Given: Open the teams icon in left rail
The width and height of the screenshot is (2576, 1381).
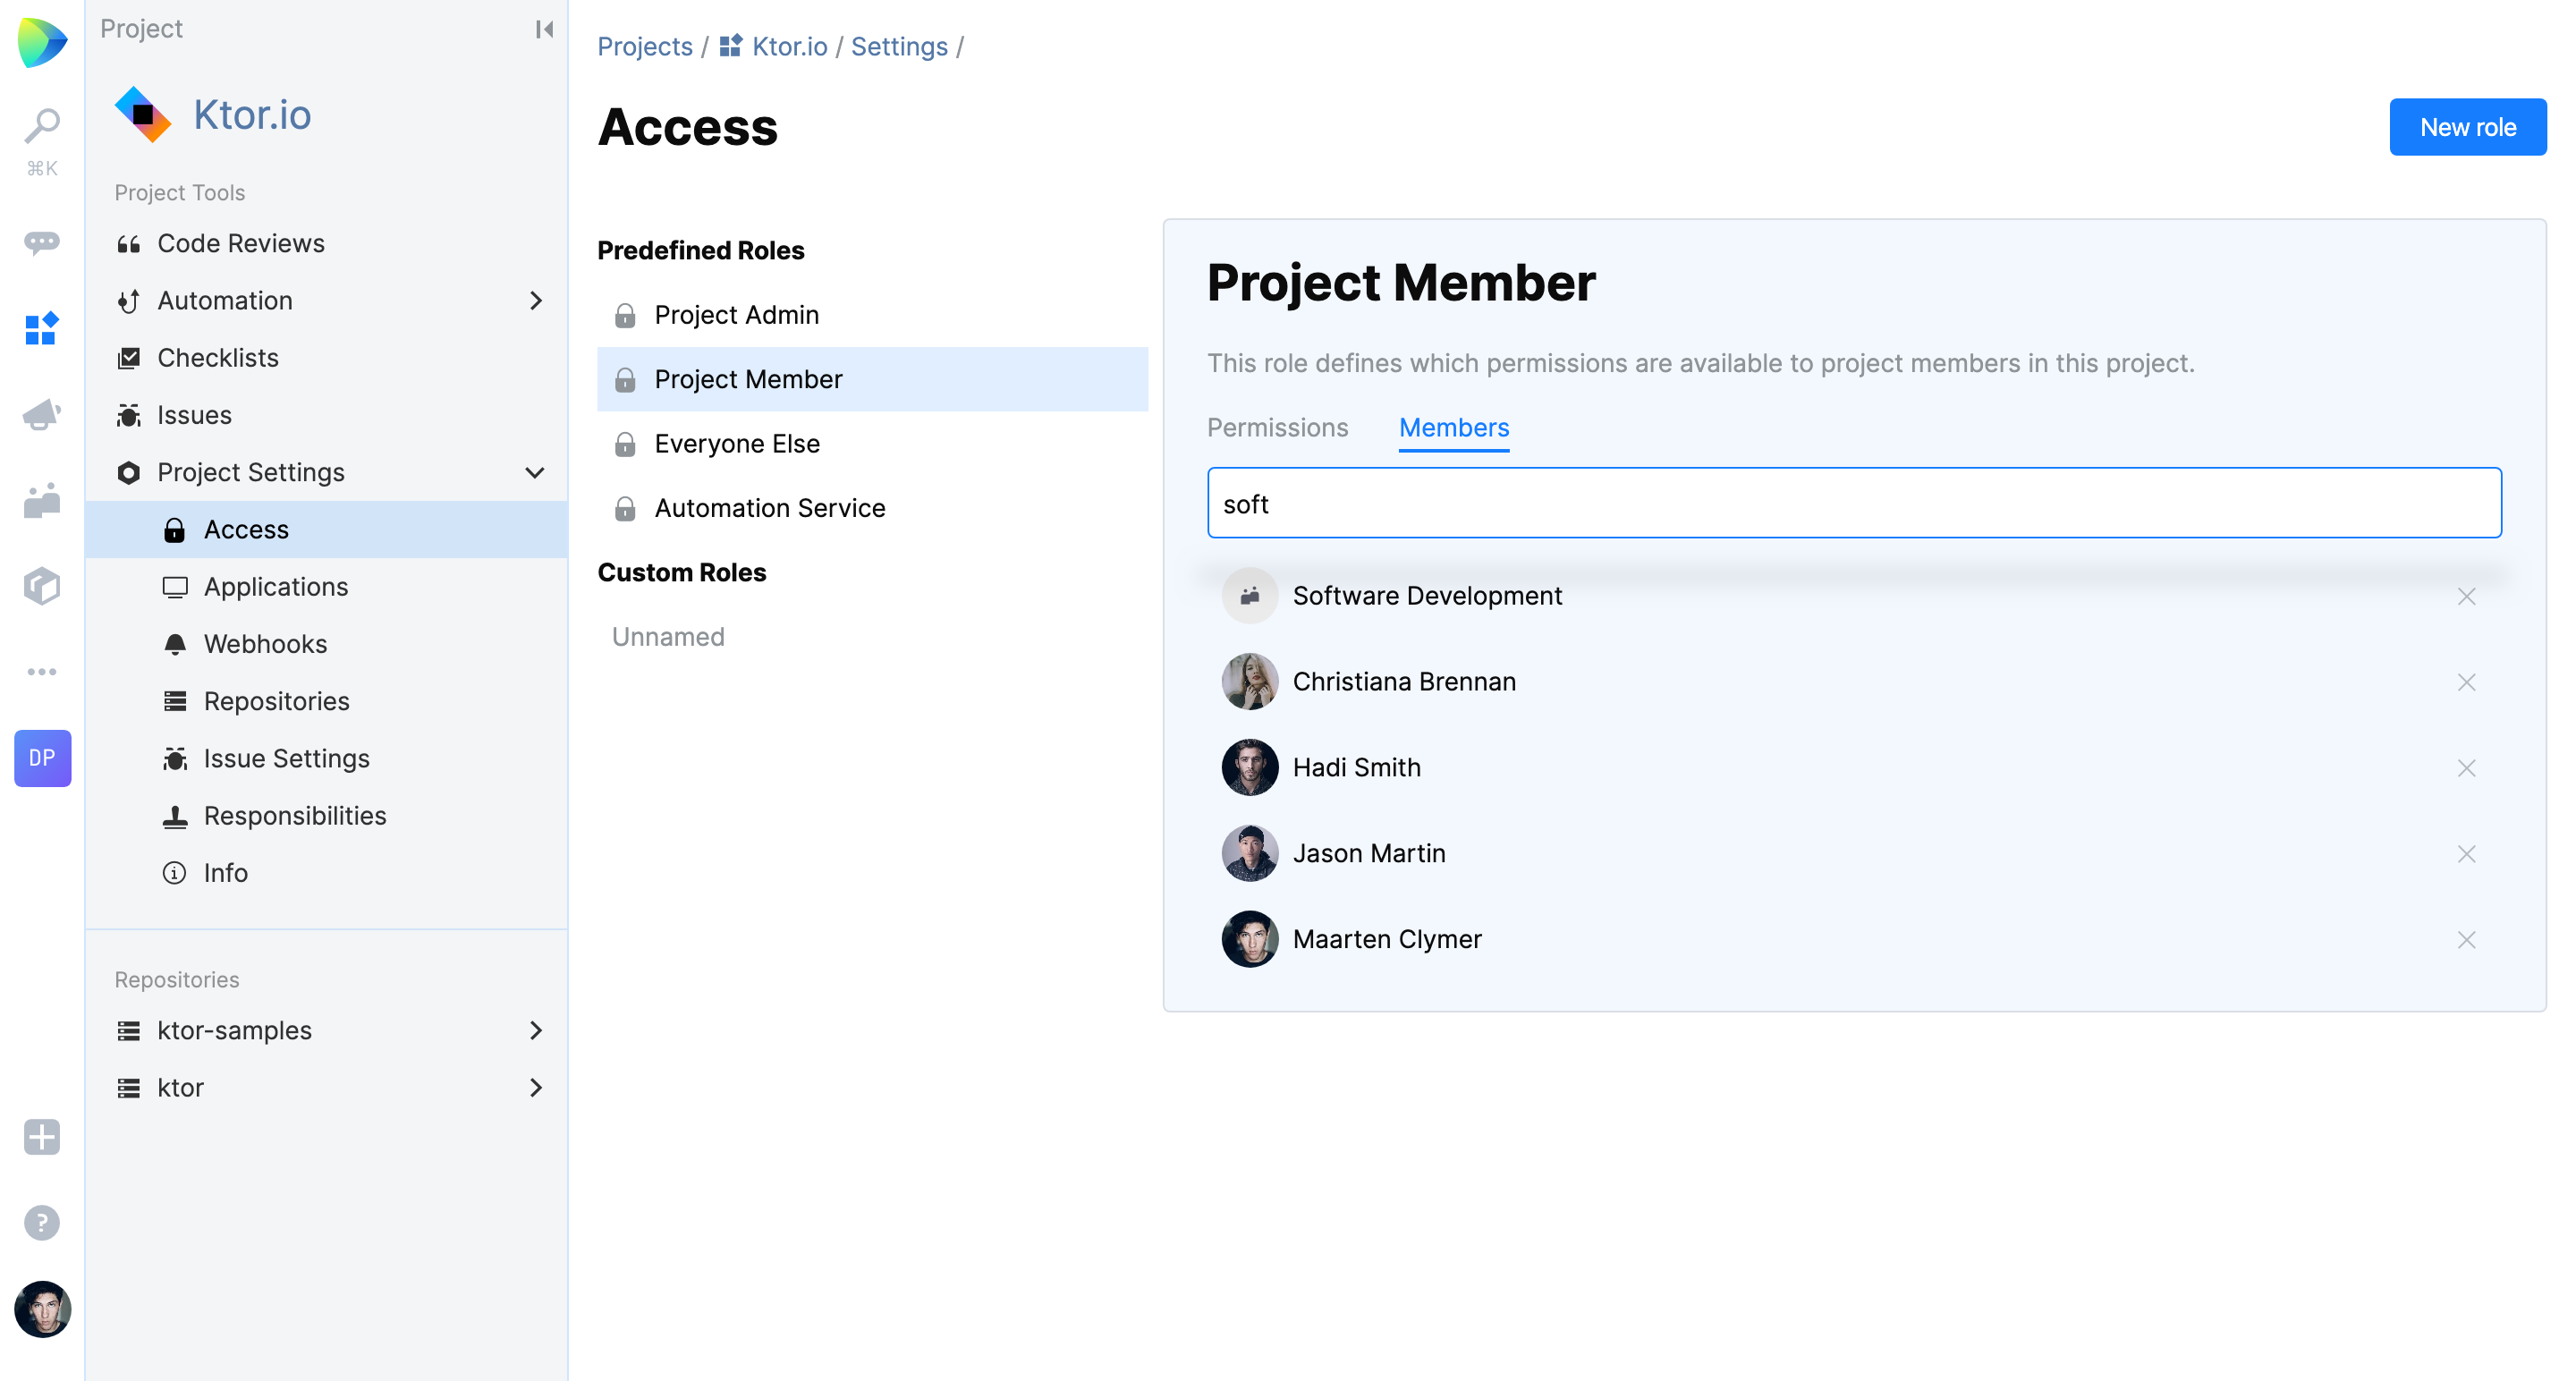Looking at the screenshot, I should click(42, 500).
